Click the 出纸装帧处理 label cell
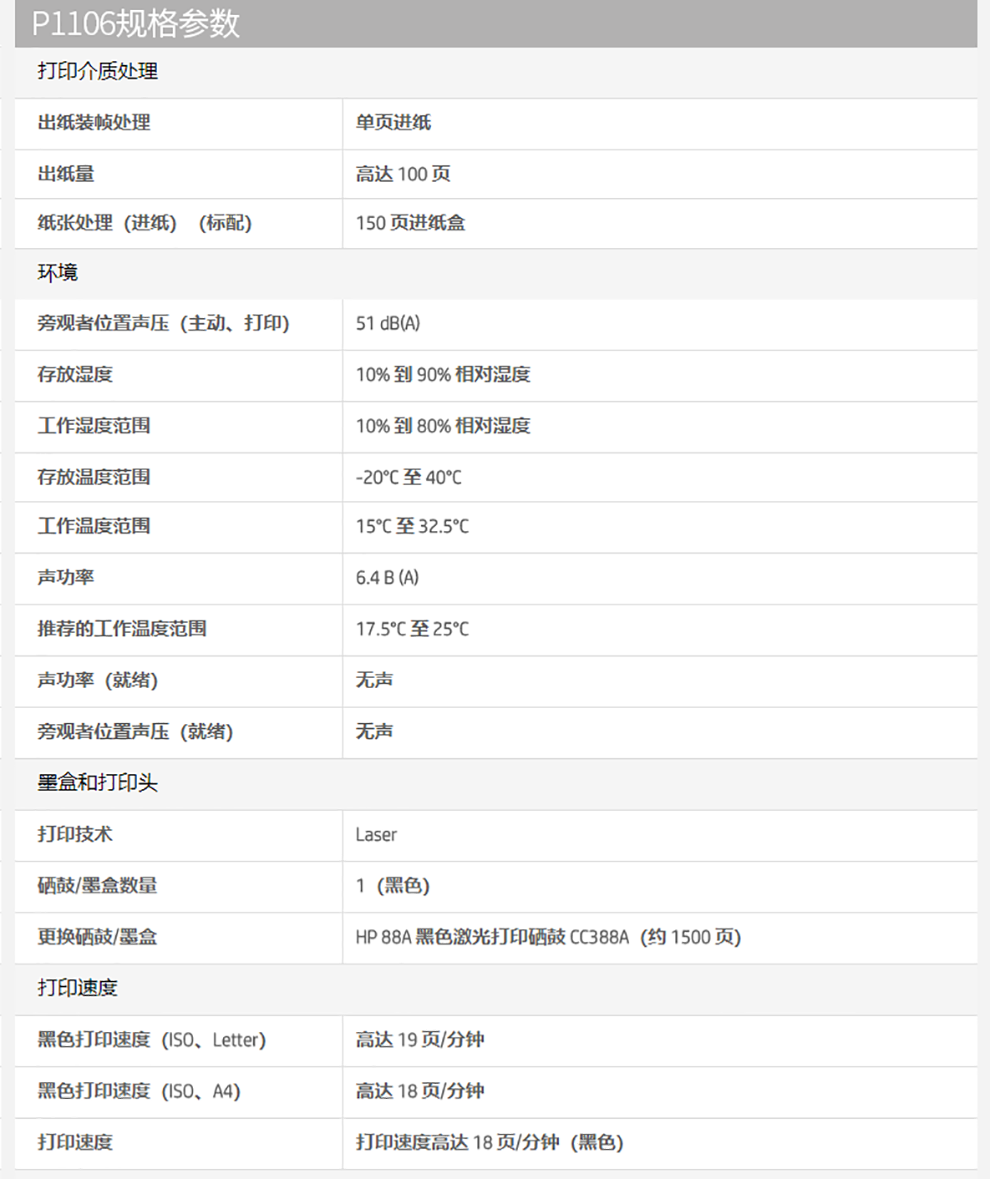Viewport: 990px width, 1179px height. (94, 123)
